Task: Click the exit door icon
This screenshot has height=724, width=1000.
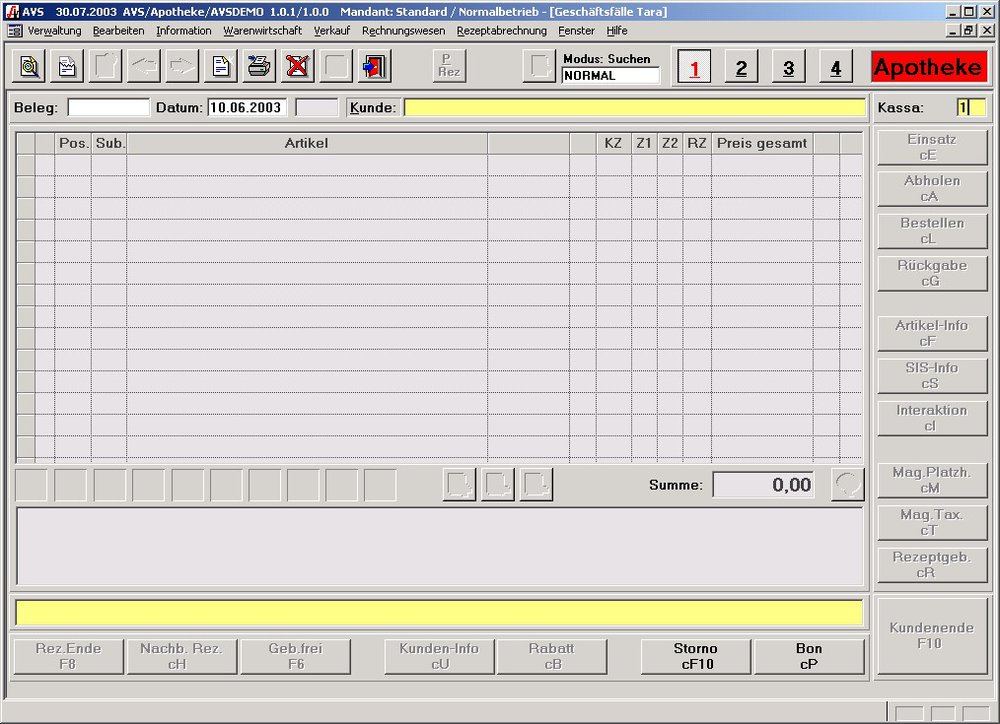Action: pyautogui.click(x=374, y=67)
